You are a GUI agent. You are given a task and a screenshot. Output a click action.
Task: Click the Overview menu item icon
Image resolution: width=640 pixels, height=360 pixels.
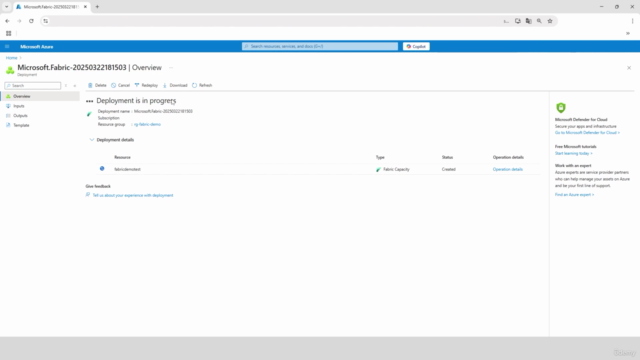tap(8, 96)
